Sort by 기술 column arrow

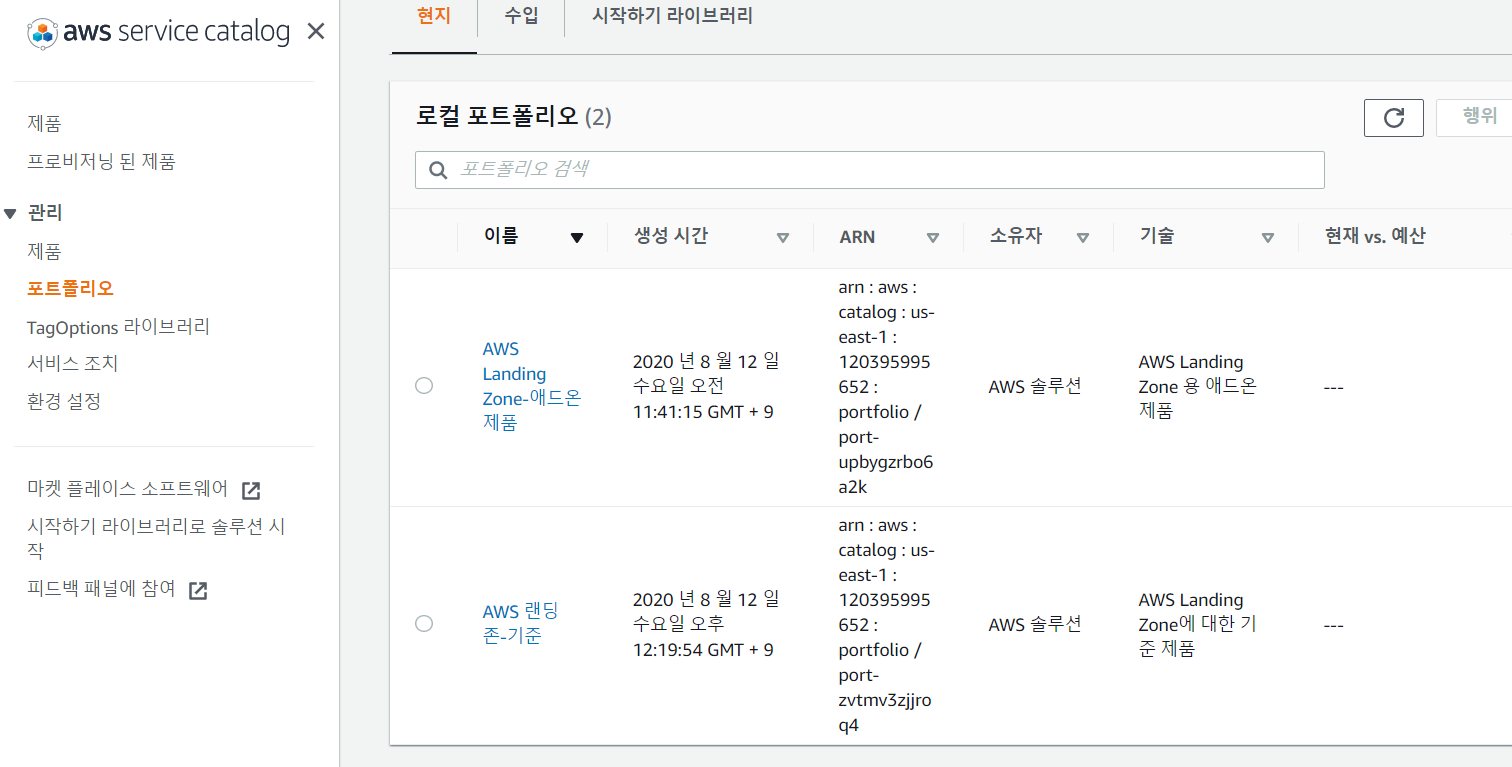[x=1268, y=238]
